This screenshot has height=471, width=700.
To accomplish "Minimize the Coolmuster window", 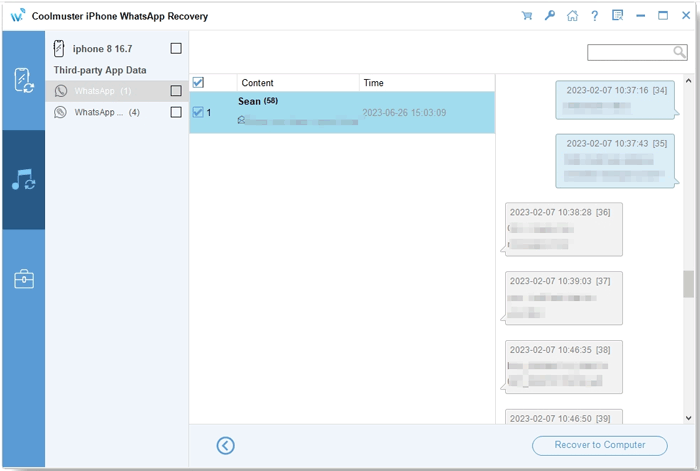I will click(x=641, y=16).
